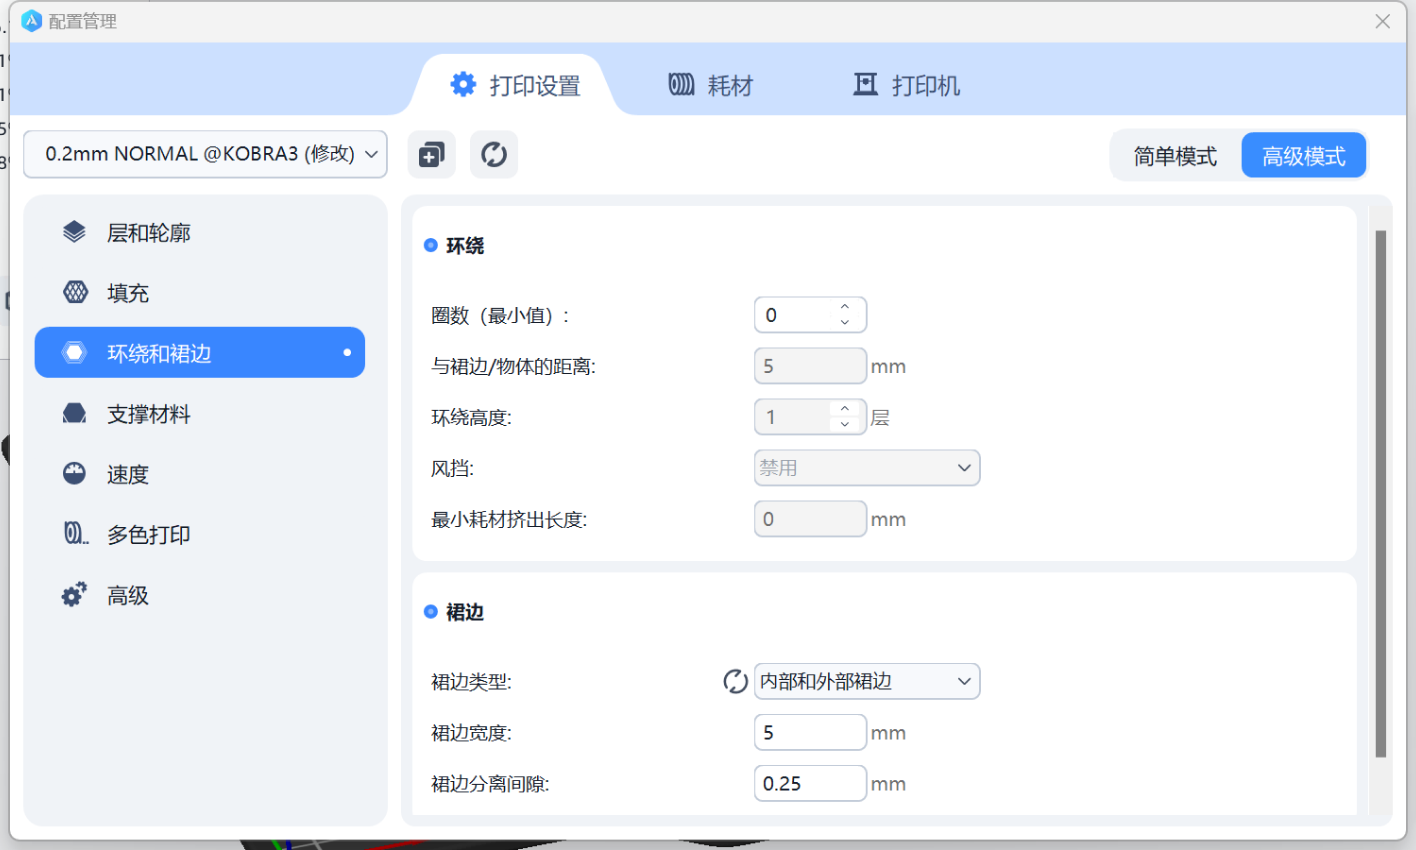Expand the 0.2mm NORMAL preset dropdown
The width and height of the screenshot is (1416, 850).
point(205,154)
